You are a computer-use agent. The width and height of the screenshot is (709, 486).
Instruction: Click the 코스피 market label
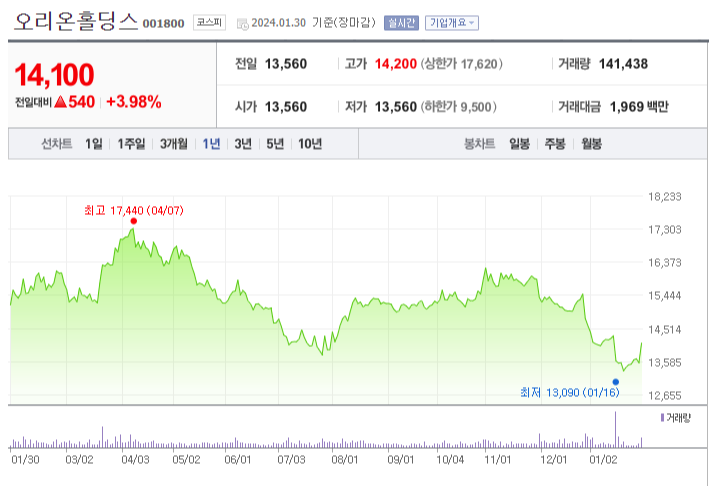pos(209,23)
